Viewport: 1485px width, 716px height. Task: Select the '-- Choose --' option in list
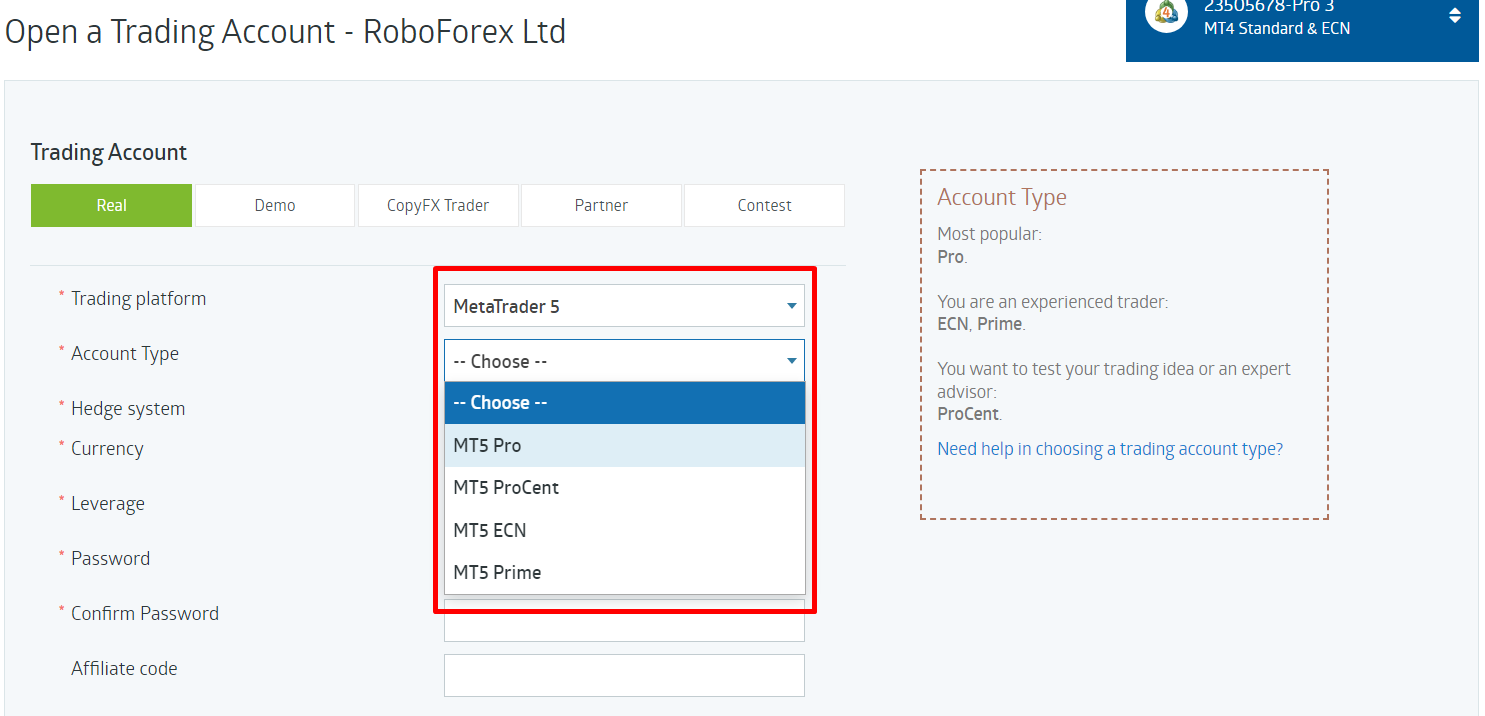624,403
